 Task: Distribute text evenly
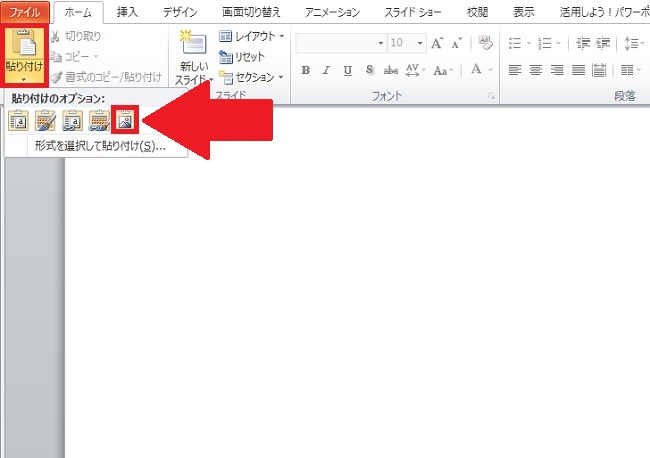[x=599, y=70]
